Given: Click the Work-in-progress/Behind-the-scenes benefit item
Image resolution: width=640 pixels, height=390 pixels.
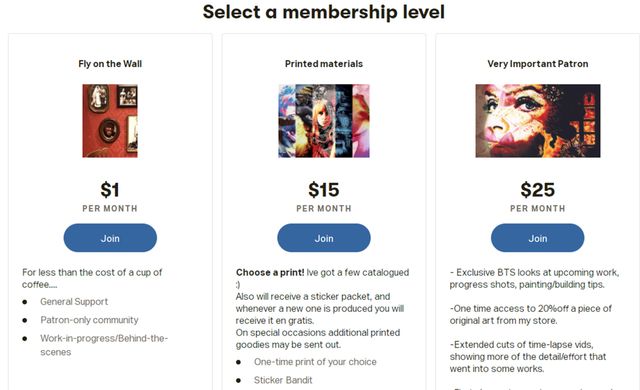Looking at the screenshot, I should pyautogui.click(x=104, y=345).
